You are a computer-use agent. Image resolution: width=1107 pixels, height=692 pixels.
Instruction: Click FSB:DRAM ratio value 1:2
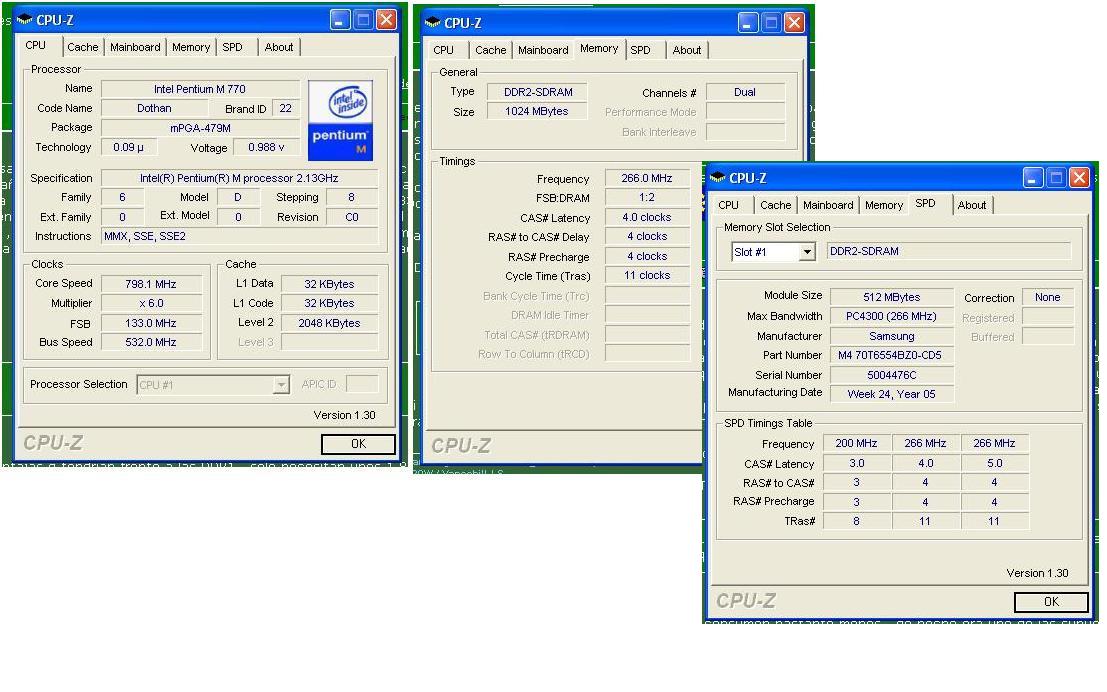click(x=647, y=198)
